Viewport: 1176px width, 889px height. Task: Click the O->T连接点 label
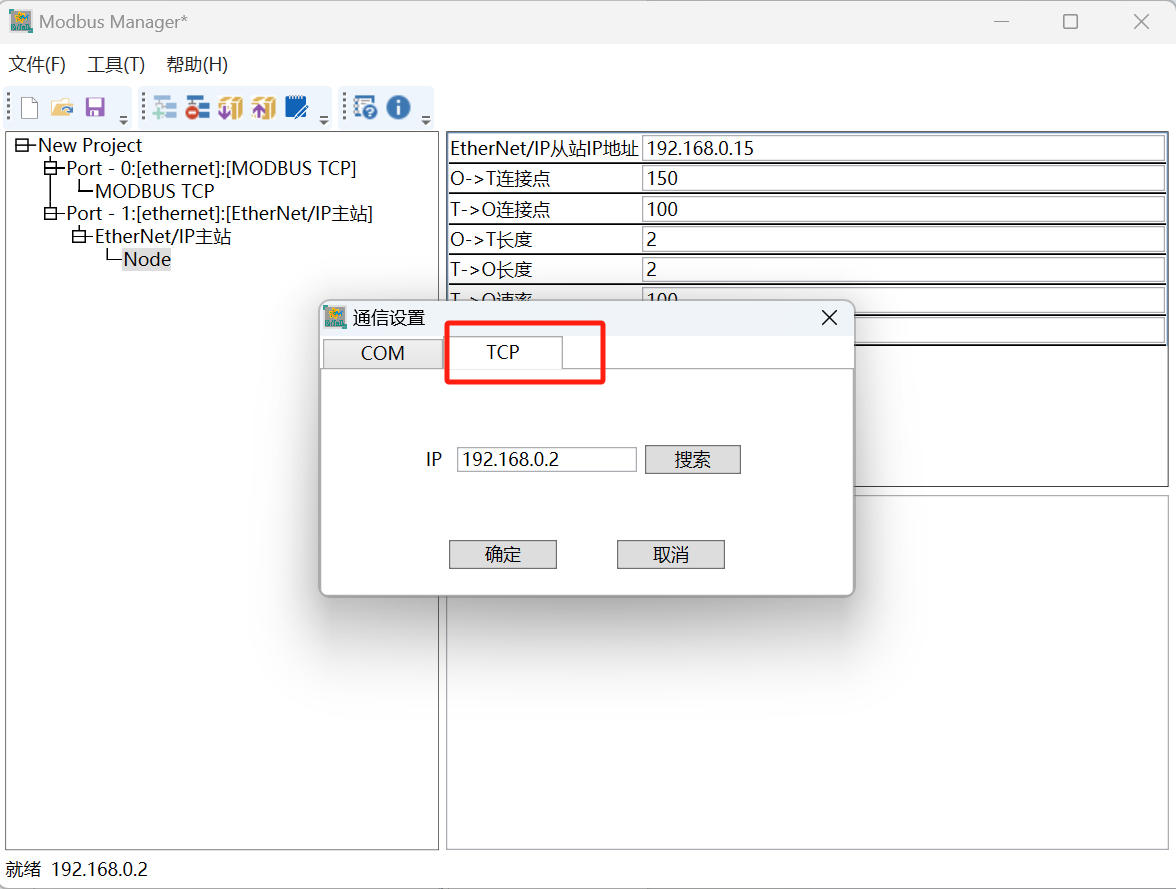coord(500,179)
